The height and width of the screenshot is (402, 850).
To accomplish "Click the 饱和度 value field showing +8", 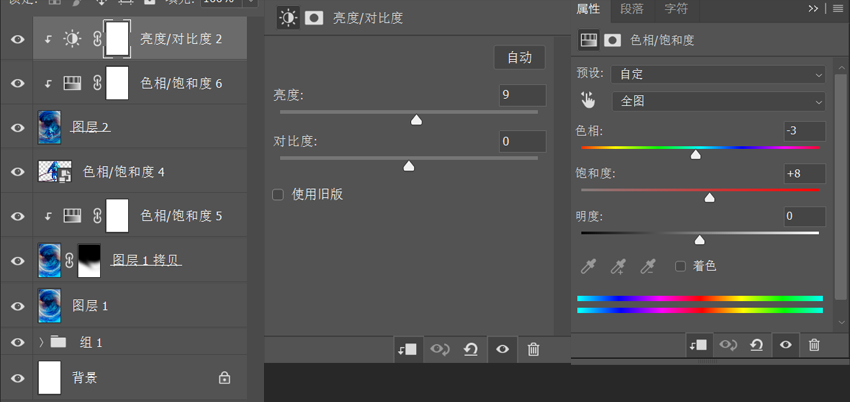I will [805, 173].
